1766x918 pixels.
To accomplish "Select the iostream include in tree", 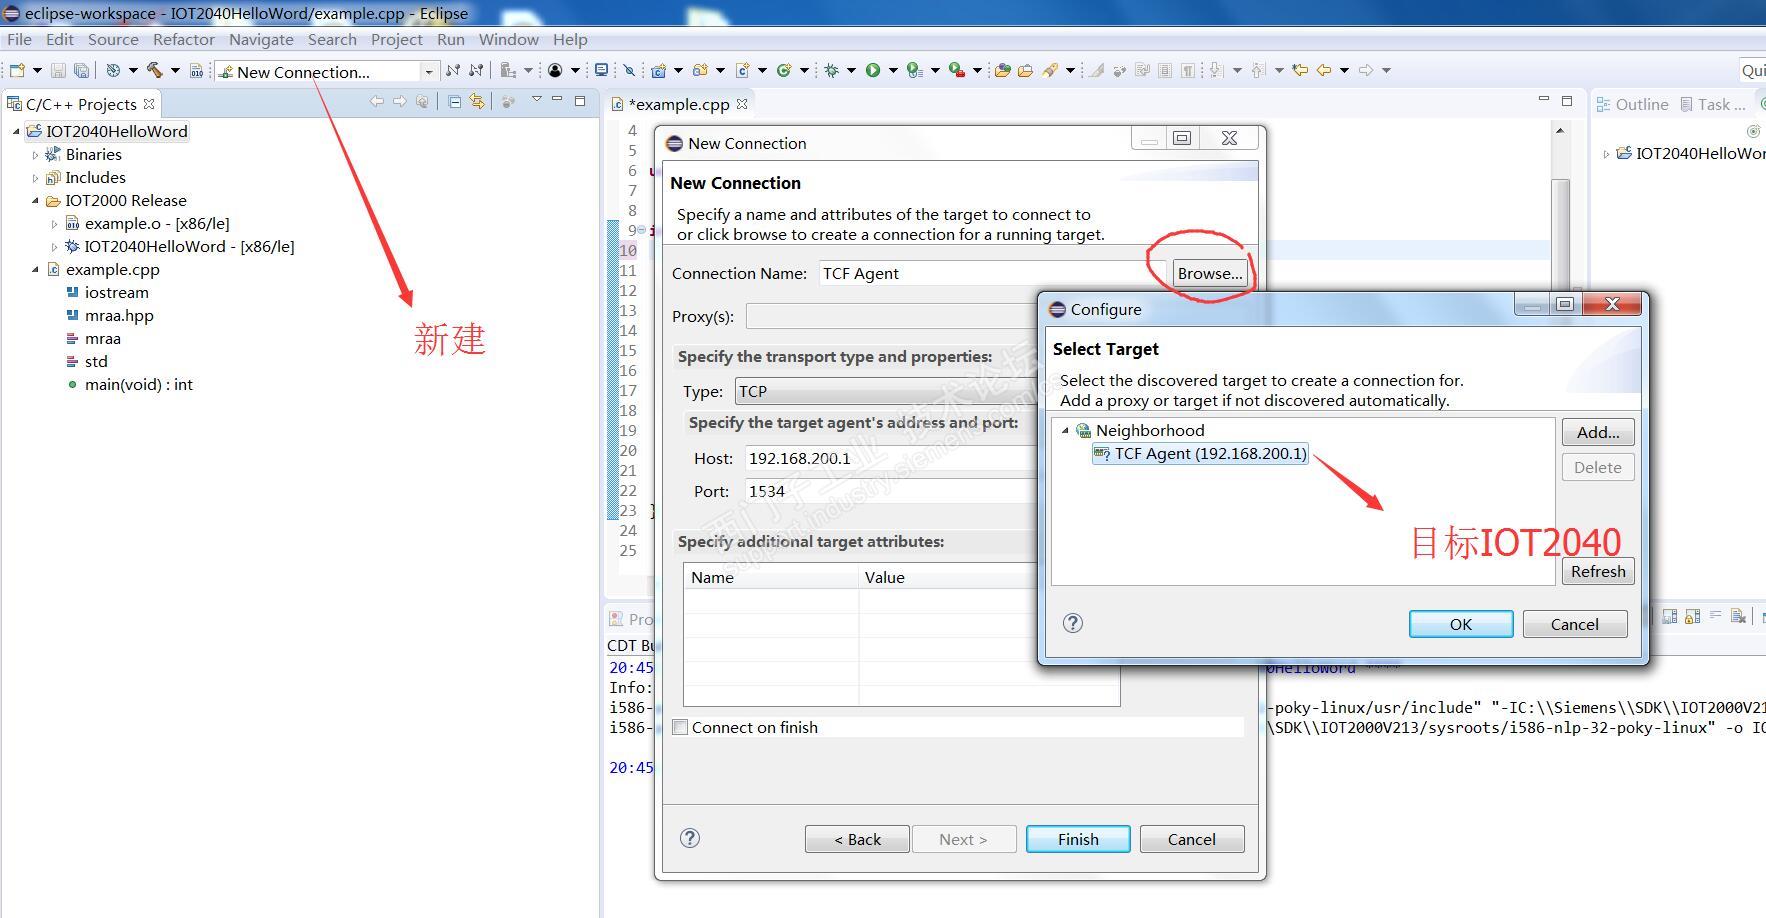I will pyautogui.click(x=116, y=292).
